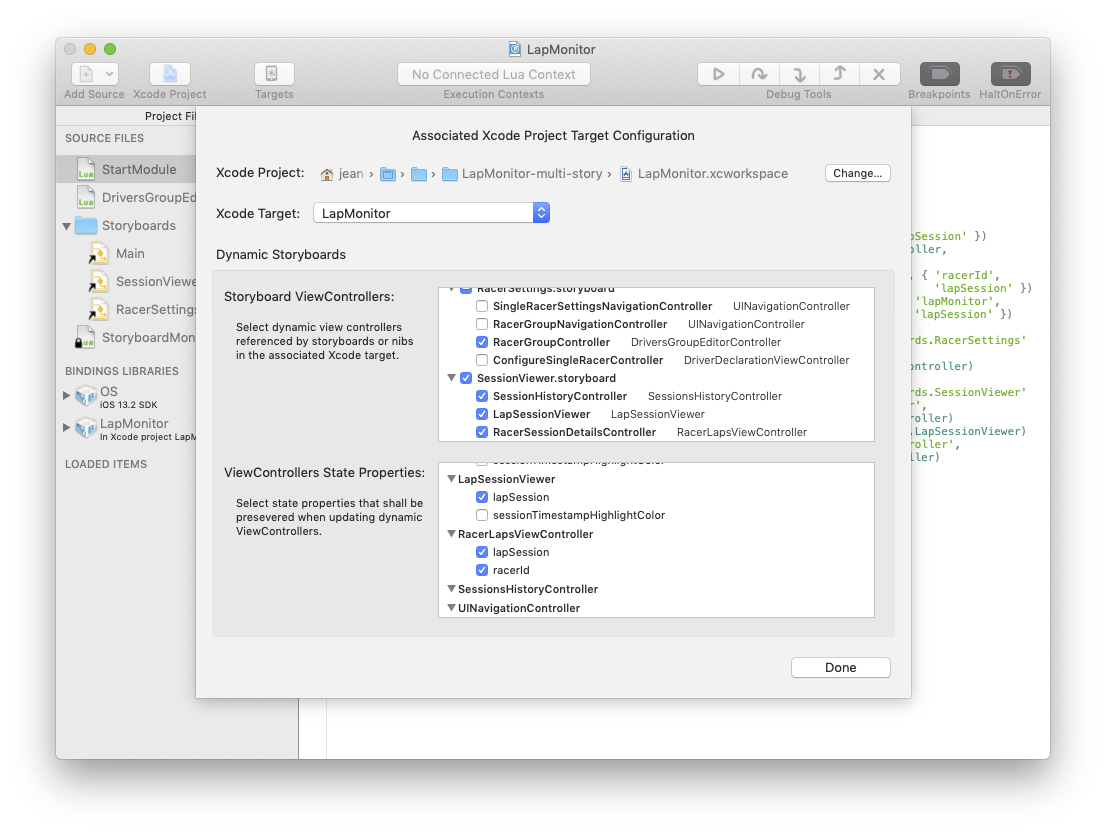1106x833 pixels.
Task: Collapse the SessionViewer.storyboard tree node
Action: (x=451, y=378)
